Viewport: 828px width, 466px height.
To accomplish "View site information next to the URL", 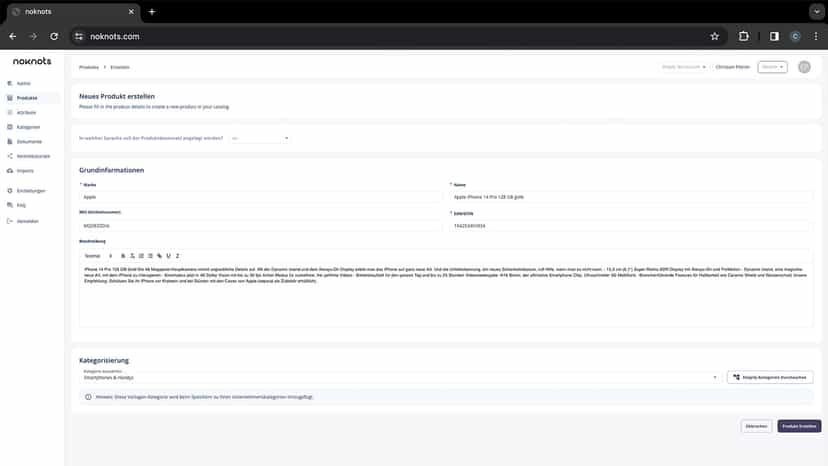I will (79, 36).
